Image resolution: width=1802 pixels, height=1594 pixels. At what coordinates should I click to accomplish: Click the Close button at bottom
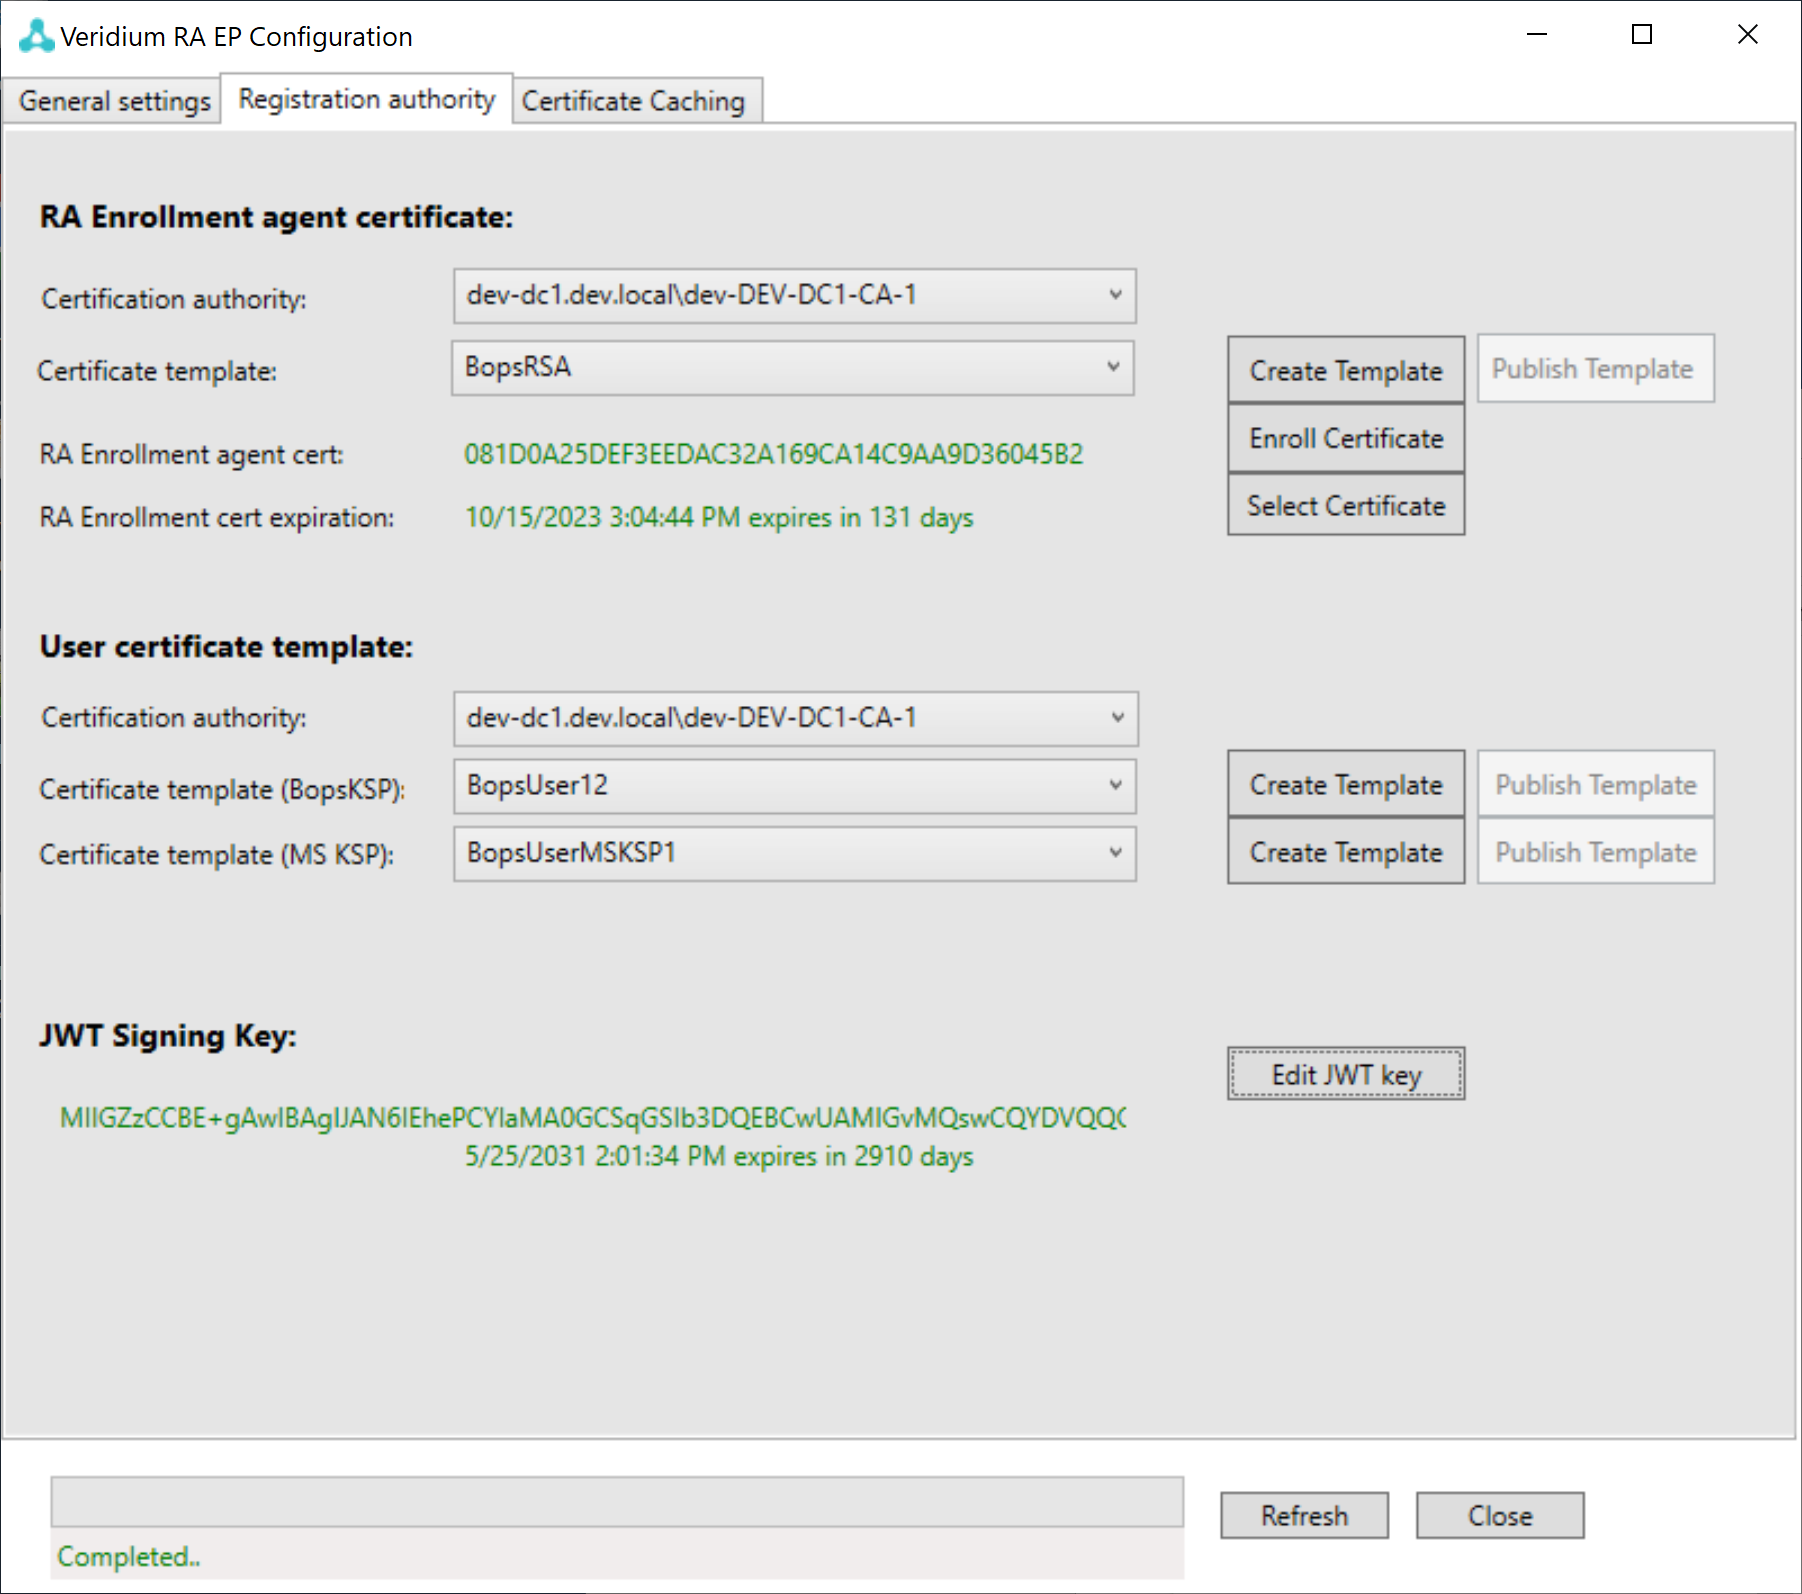[x=1499, y=1516]
